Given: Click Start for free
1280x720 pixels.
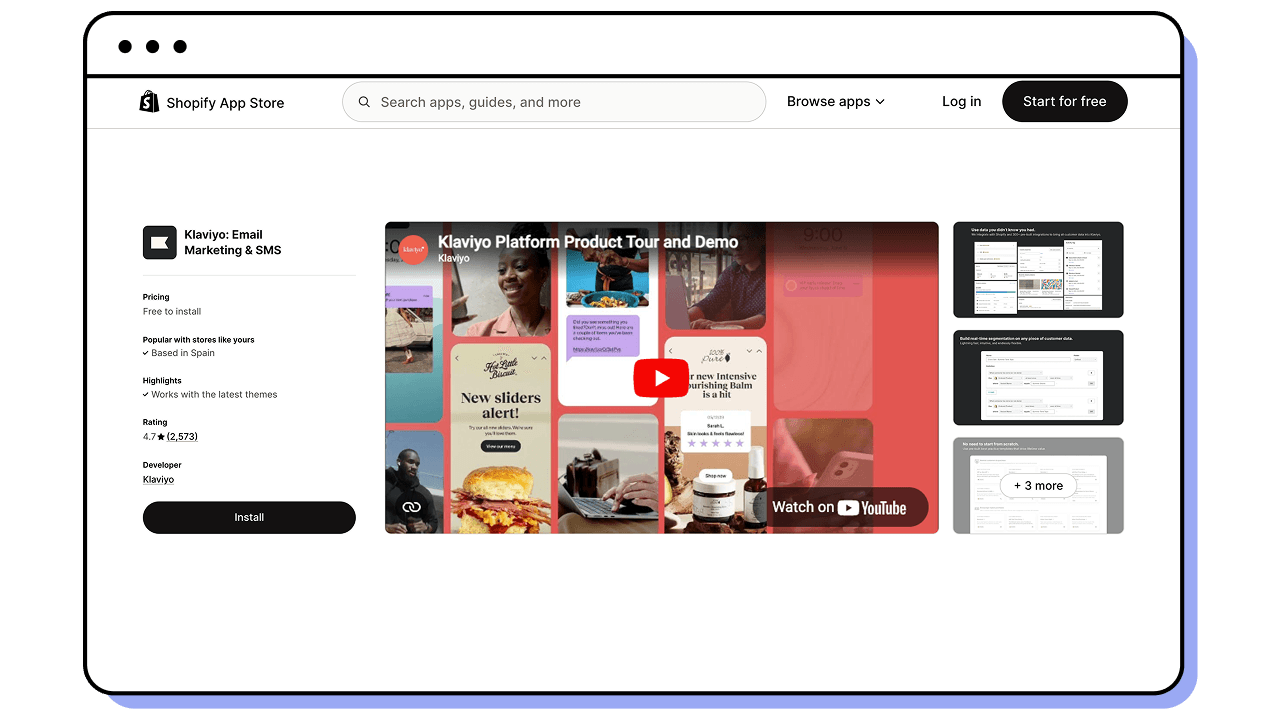Looking at the screenshot, I should tap(1064, 101).
